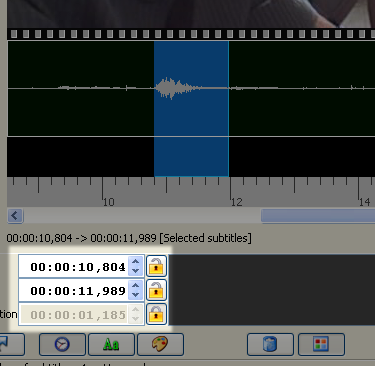The height and width of the screenshot is (366, 375).
Task: Click the blue arrow button at bottom-left
Action: click(x=12, y=344)
